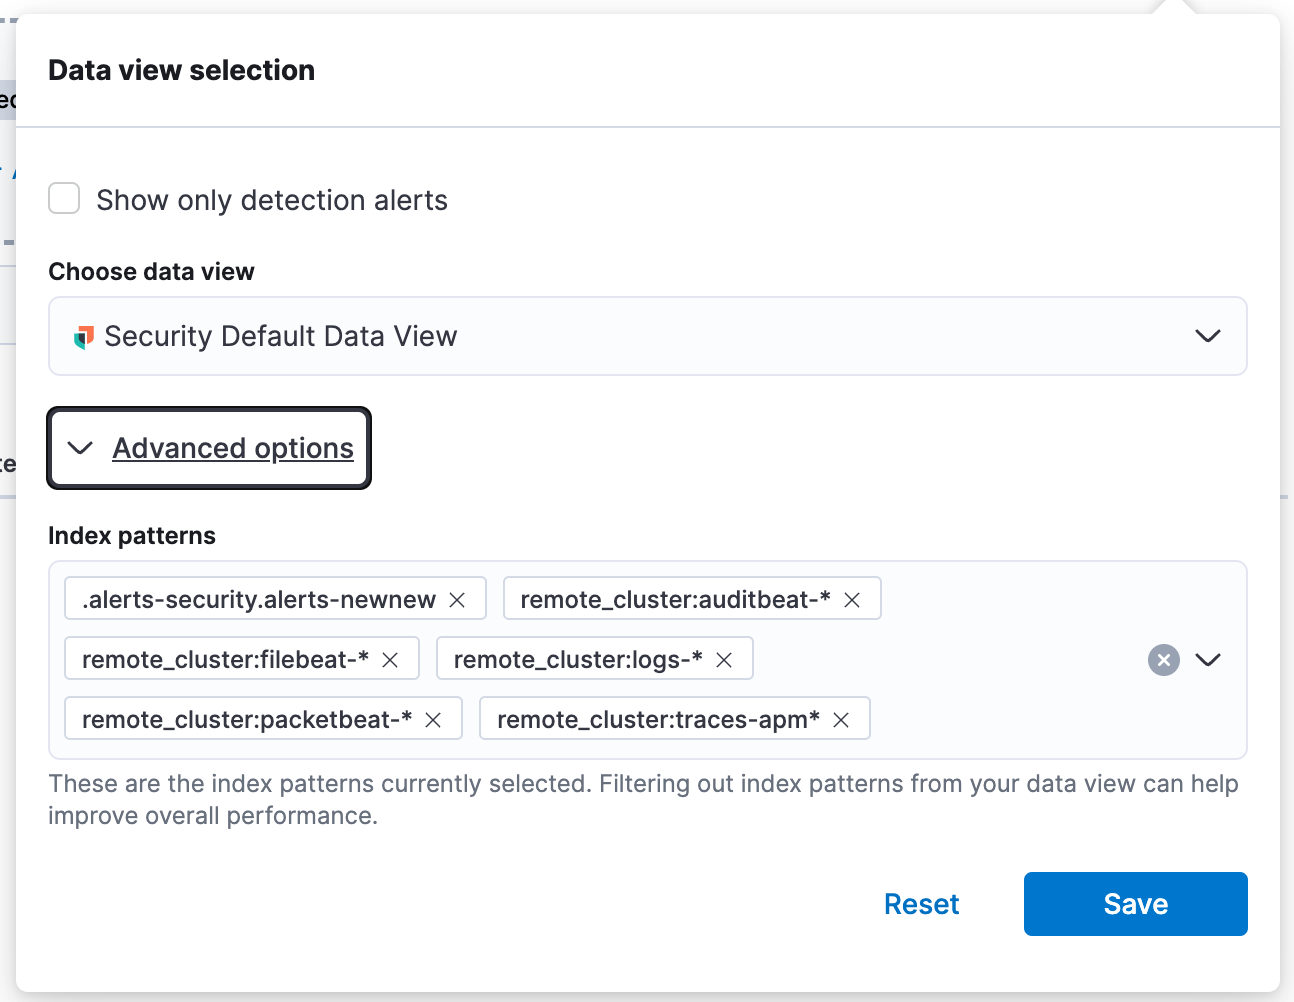Select the remote_cluster:packetbeat-* badge label

coord(248,718)
